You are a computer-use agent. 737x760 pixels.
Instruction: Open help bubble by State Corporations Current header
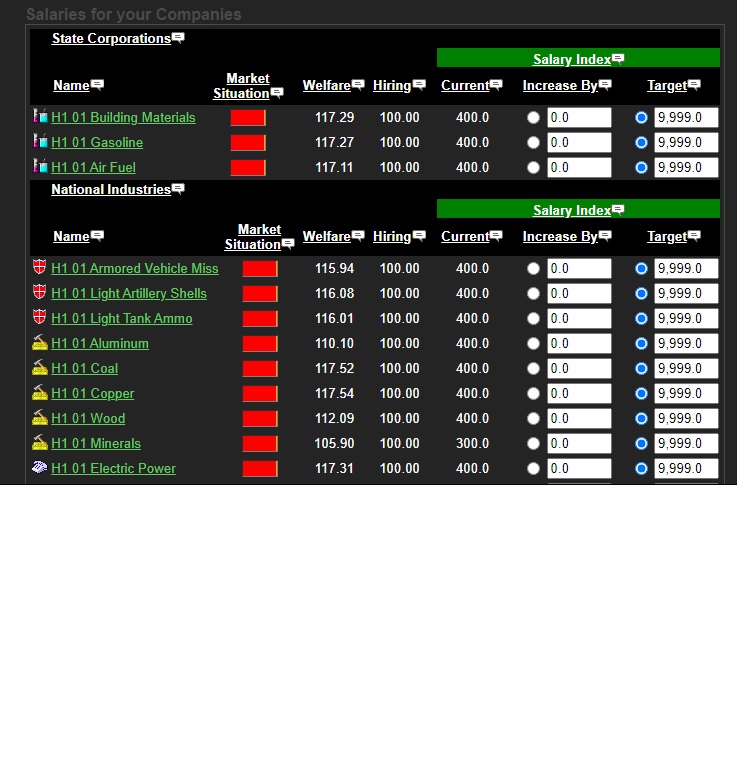point(496,85)
